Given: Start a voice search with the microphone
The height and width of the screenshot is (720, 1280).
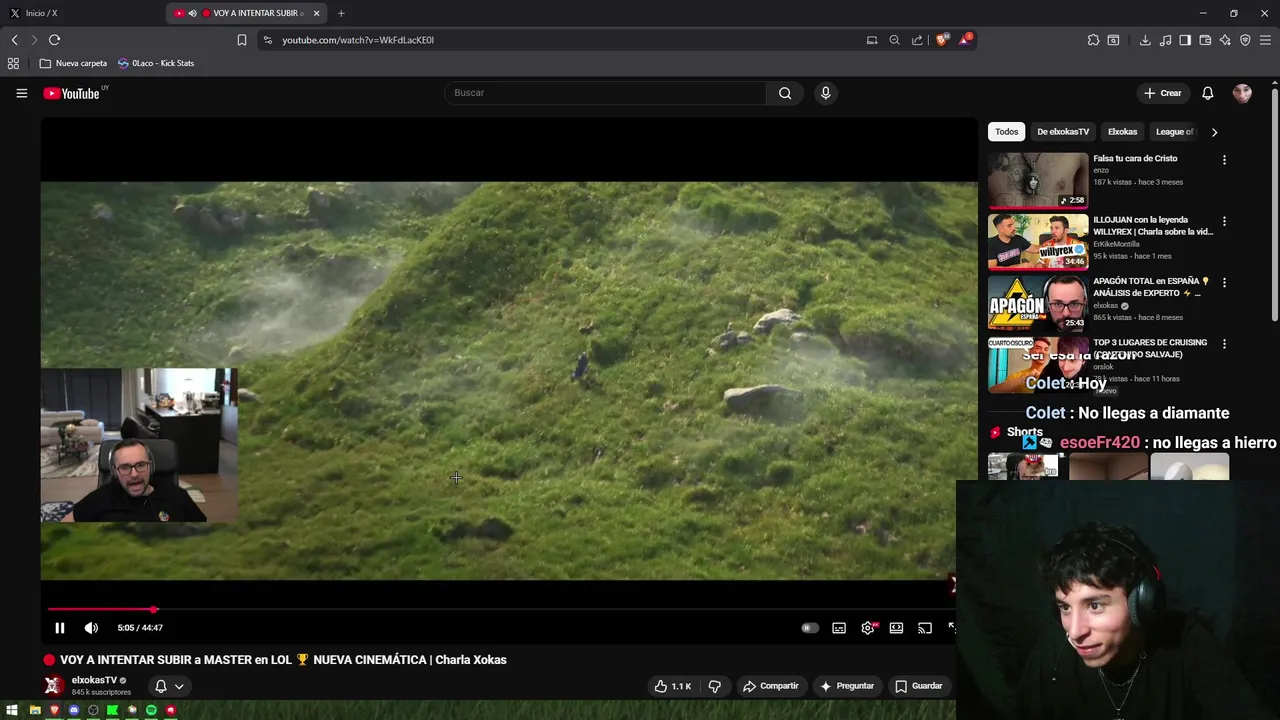Looking at the screenshot, I should pos(825,93).
